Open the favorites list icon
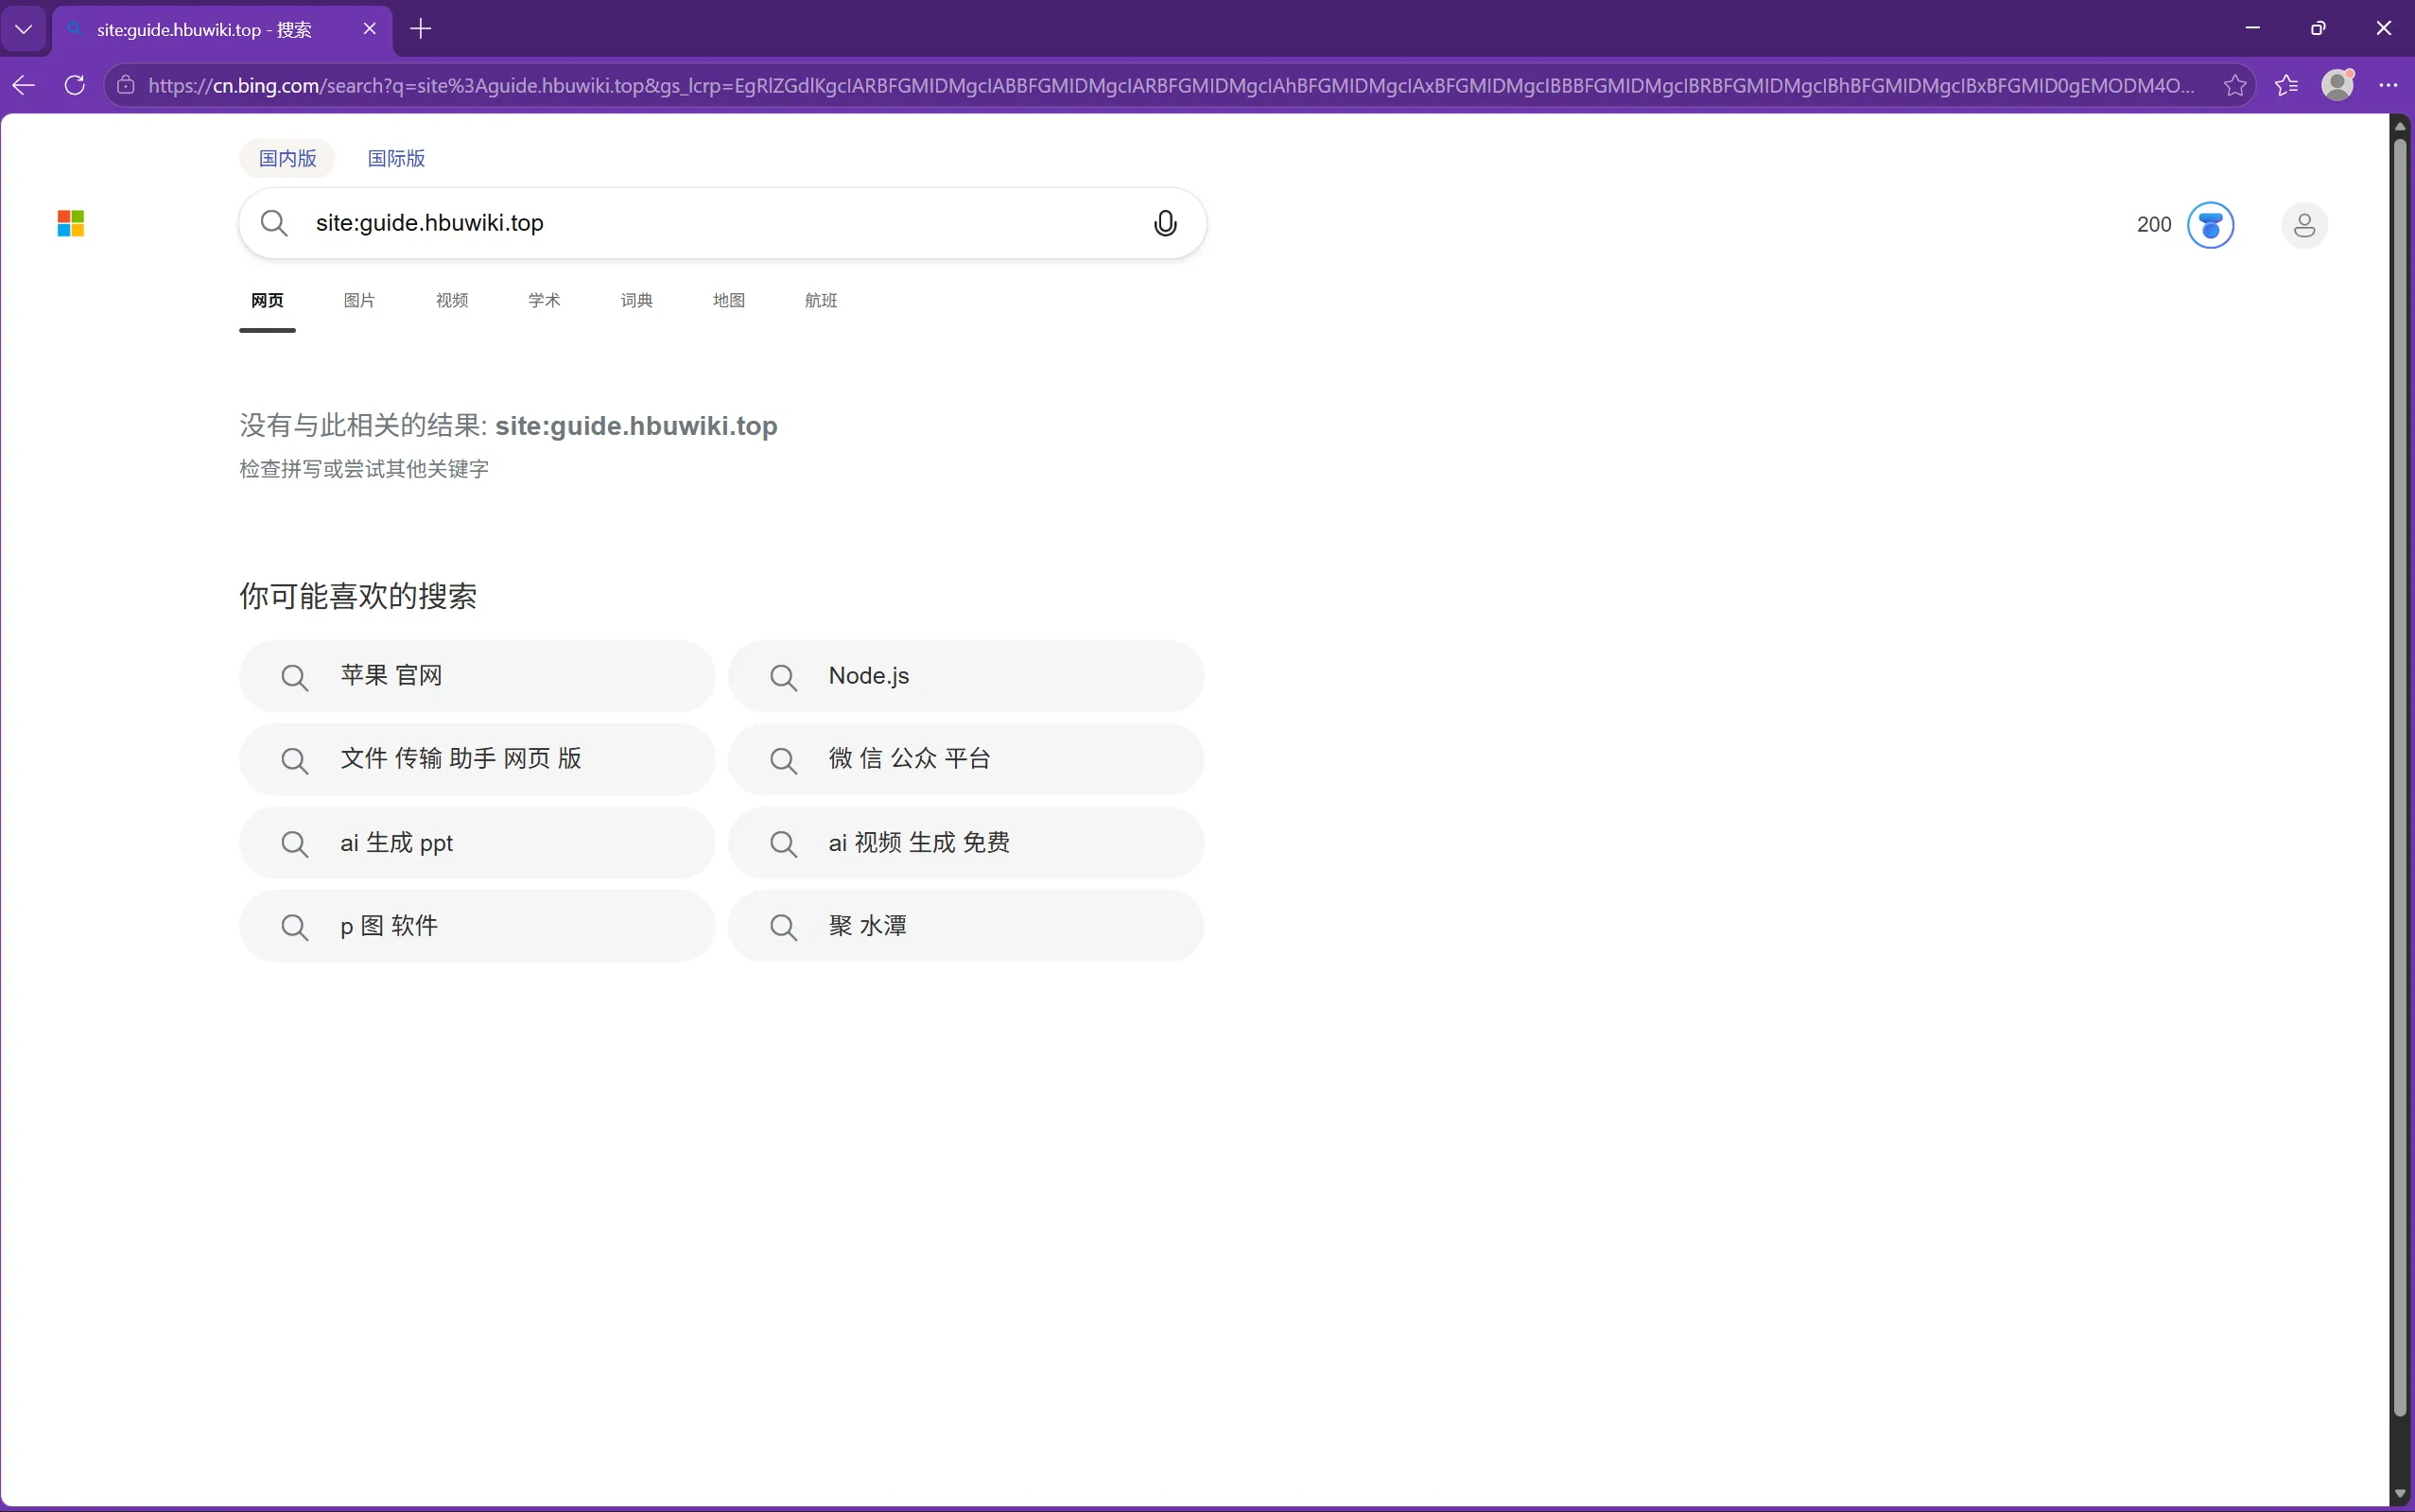This screenshot has width=2415, height=1512. click(2286, 85)
